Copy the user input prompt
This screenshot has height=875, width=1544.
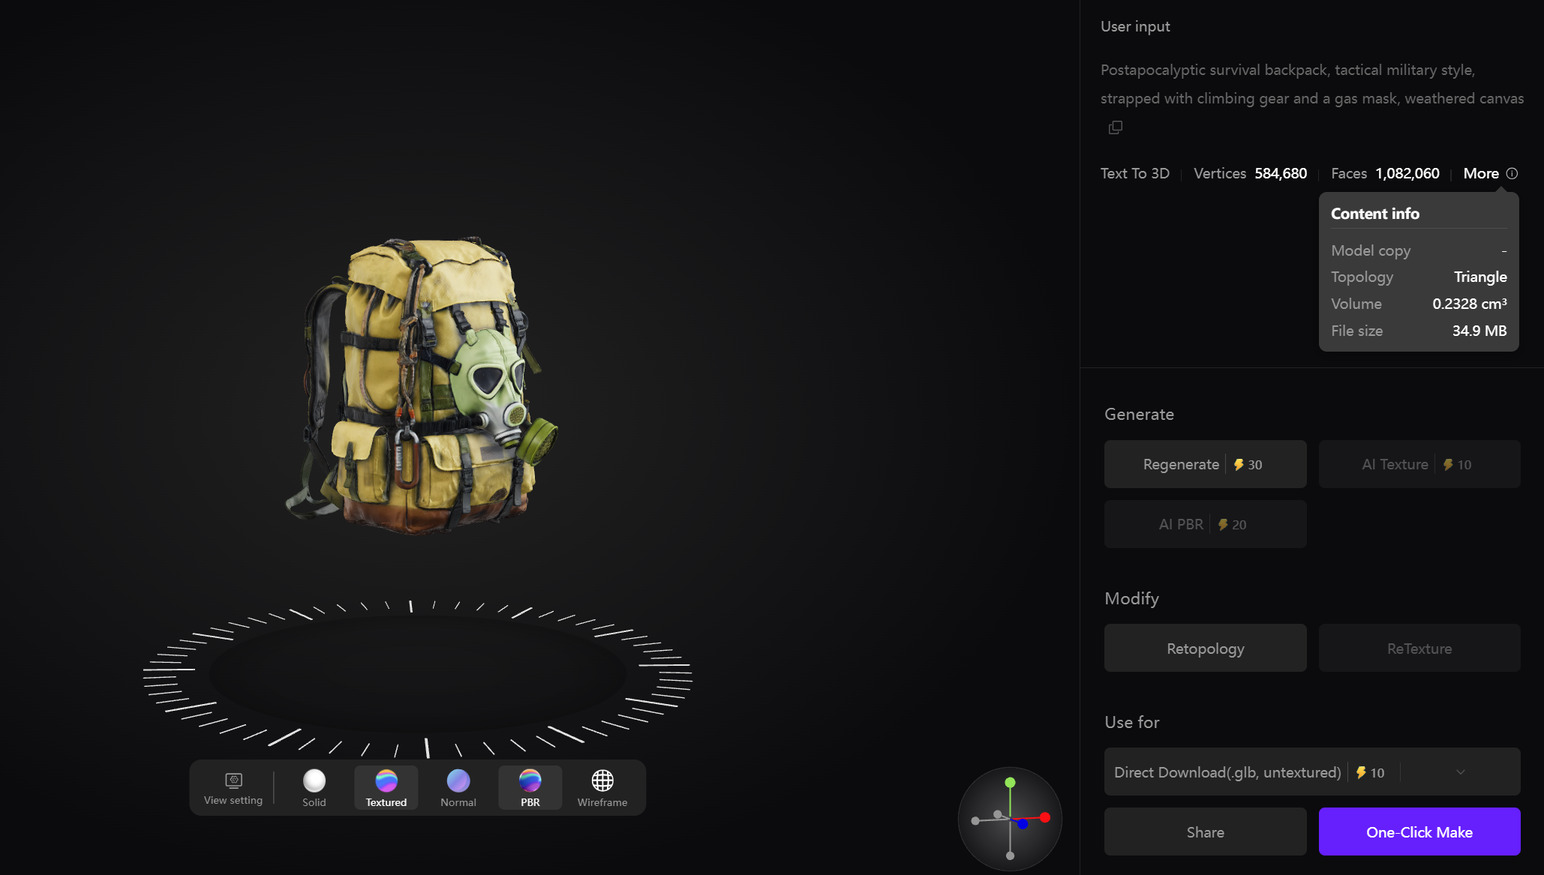click(1115, 127)
